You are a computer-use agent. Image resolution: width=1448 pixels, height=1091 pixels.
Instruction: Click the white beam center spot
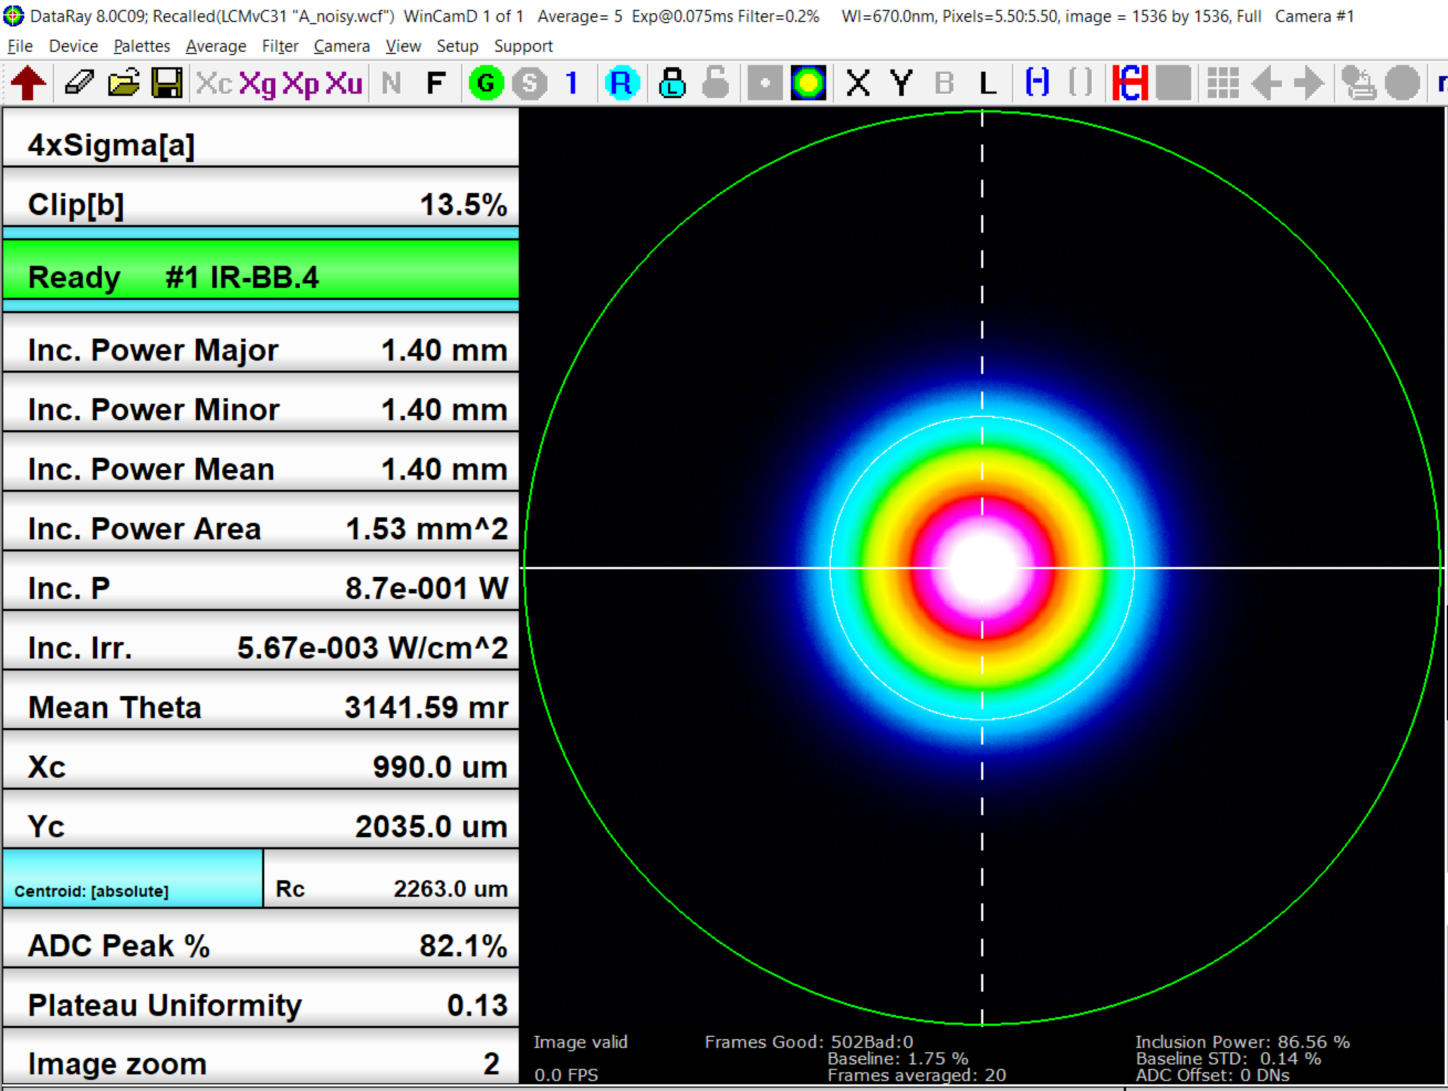click(x=982, y=568)
